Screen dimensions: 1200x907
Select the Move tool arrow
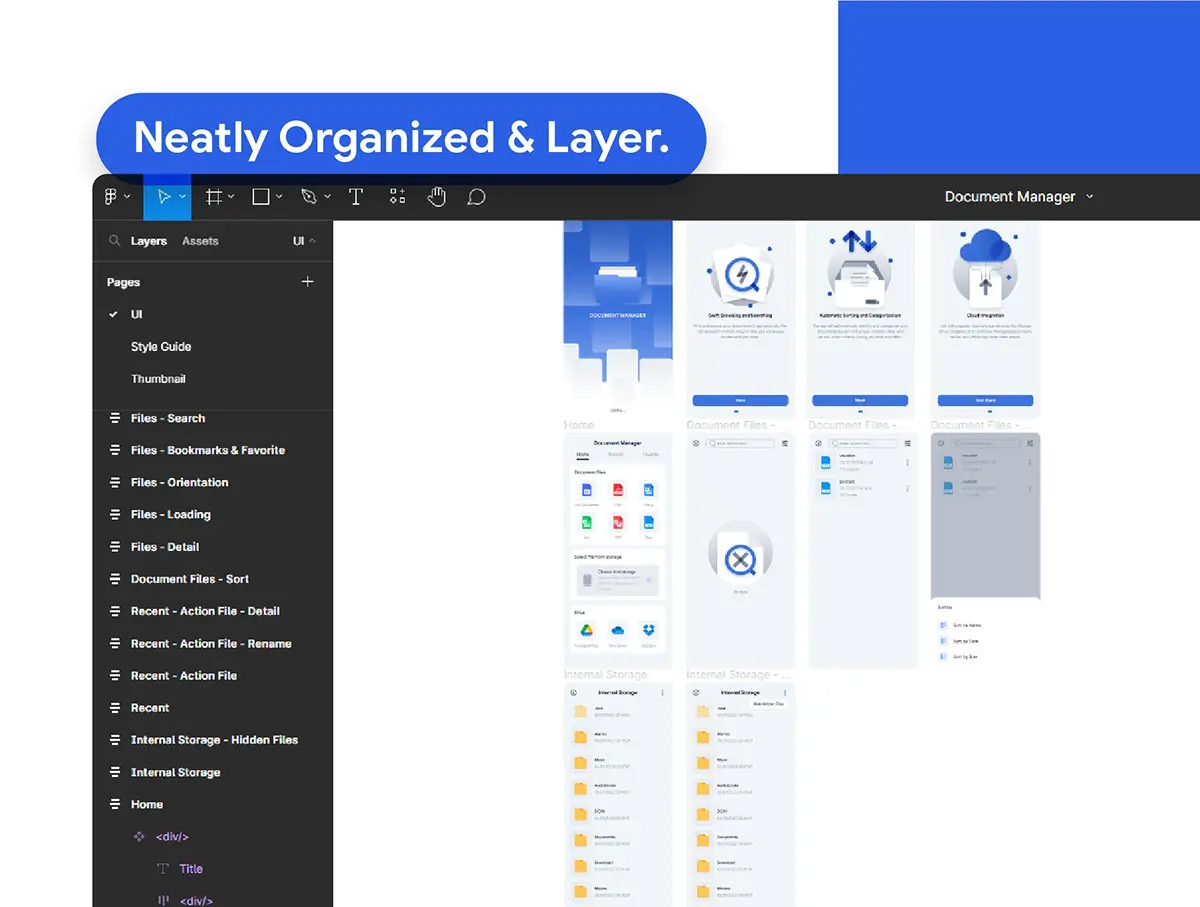tap(164, 197)
